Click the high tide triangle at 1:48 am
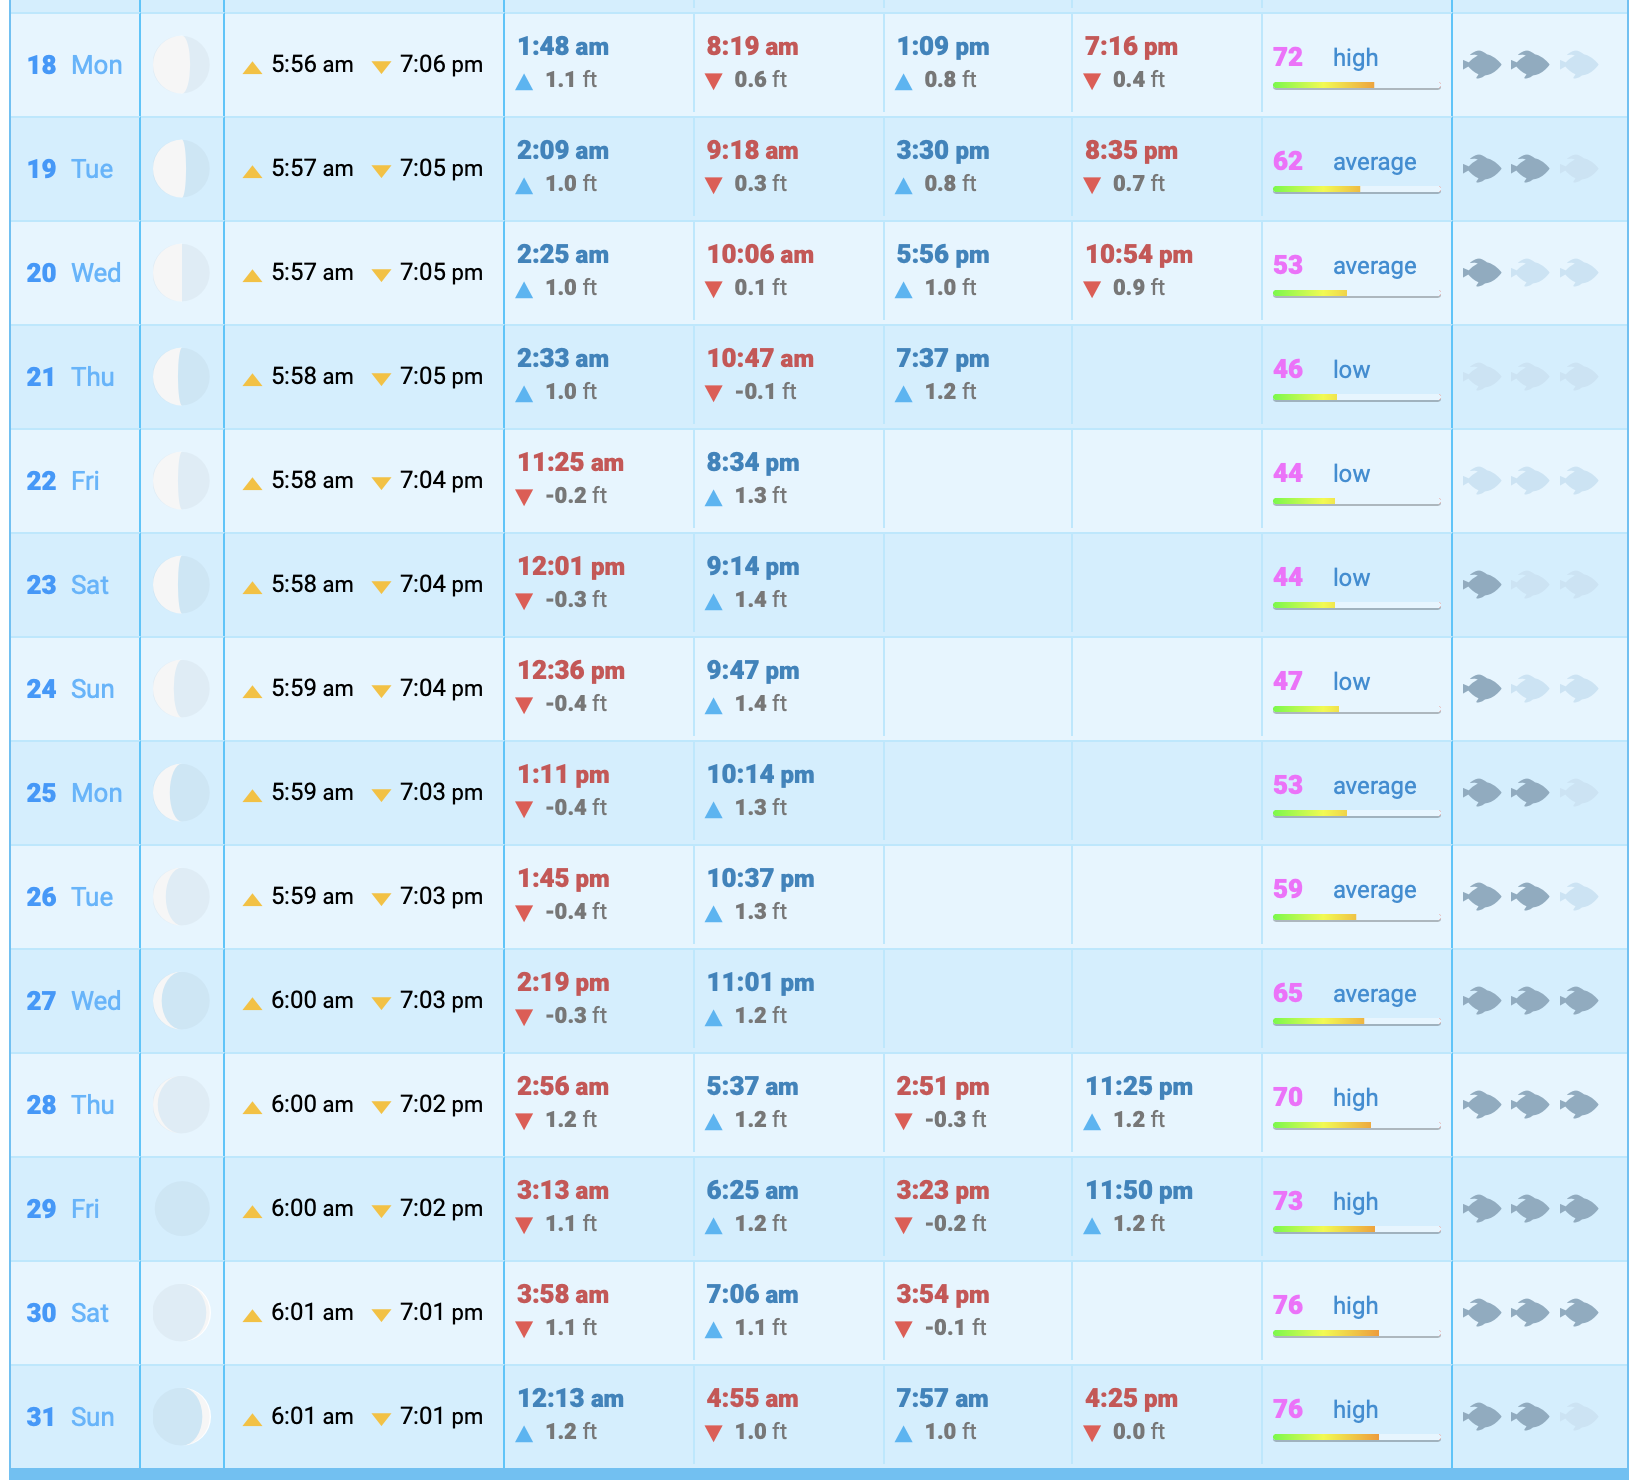This screenshot has width=1640, height=1480. coord(524,82)
